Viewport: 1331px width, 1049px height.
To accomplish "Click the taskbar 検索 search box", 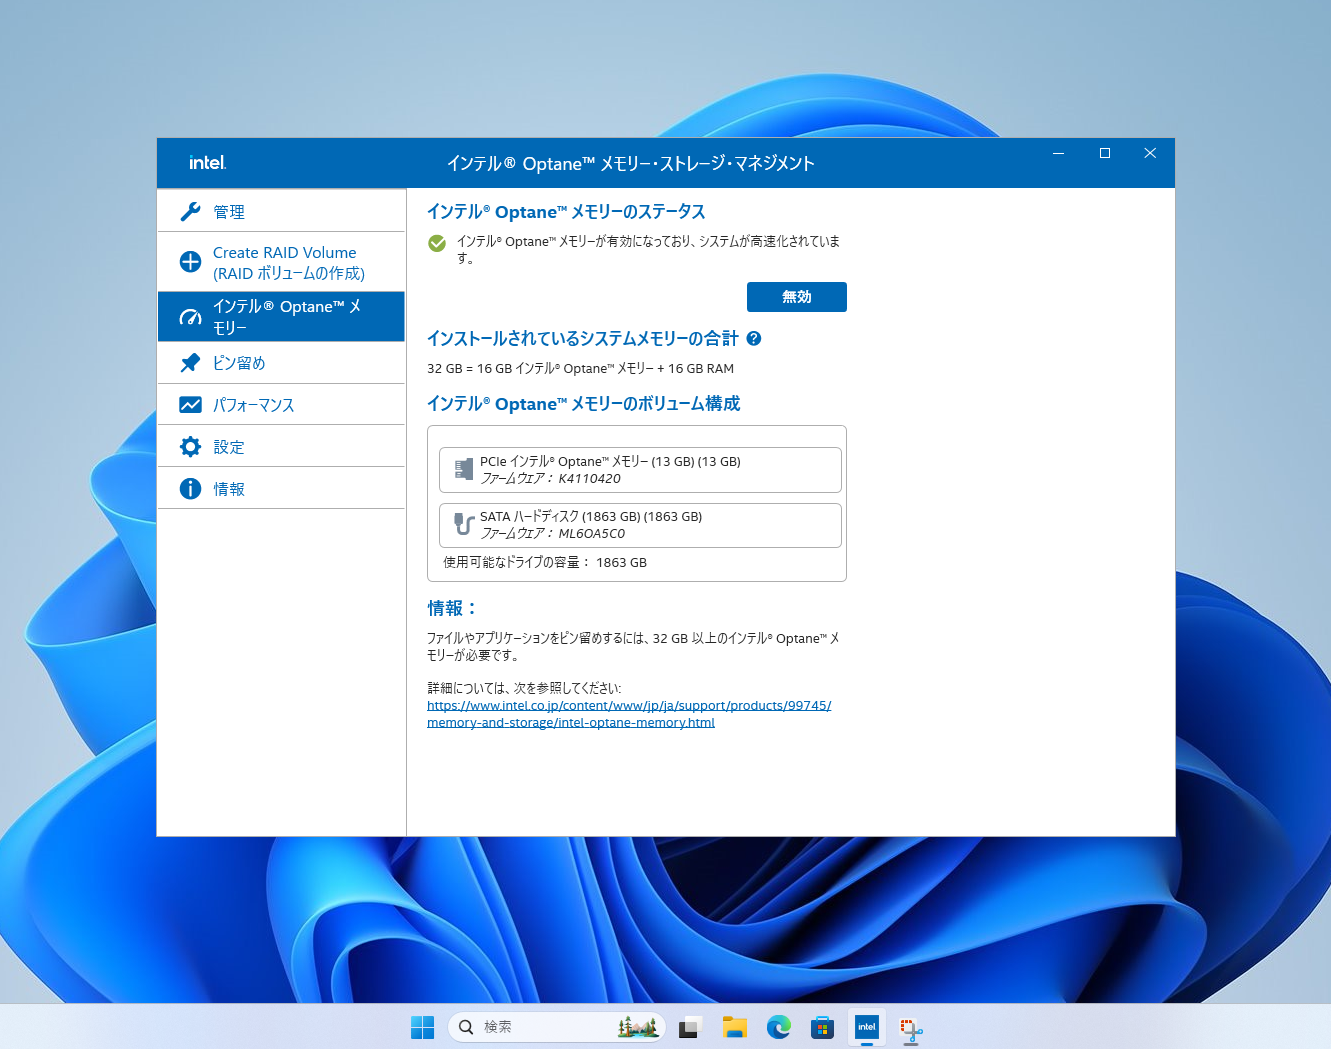I will 558,1027.
